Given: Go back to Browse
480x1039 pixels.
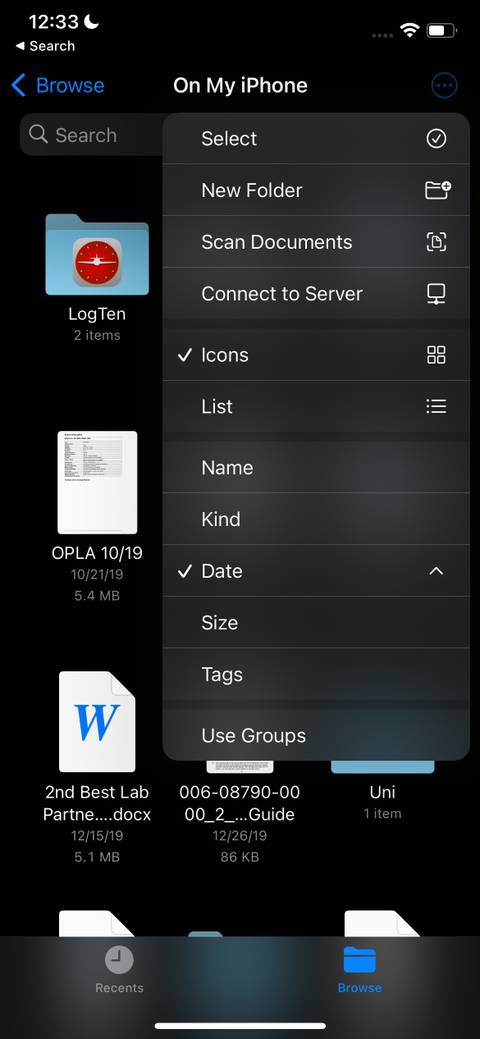Looking at the screenshot, I should tap(58, 85).
